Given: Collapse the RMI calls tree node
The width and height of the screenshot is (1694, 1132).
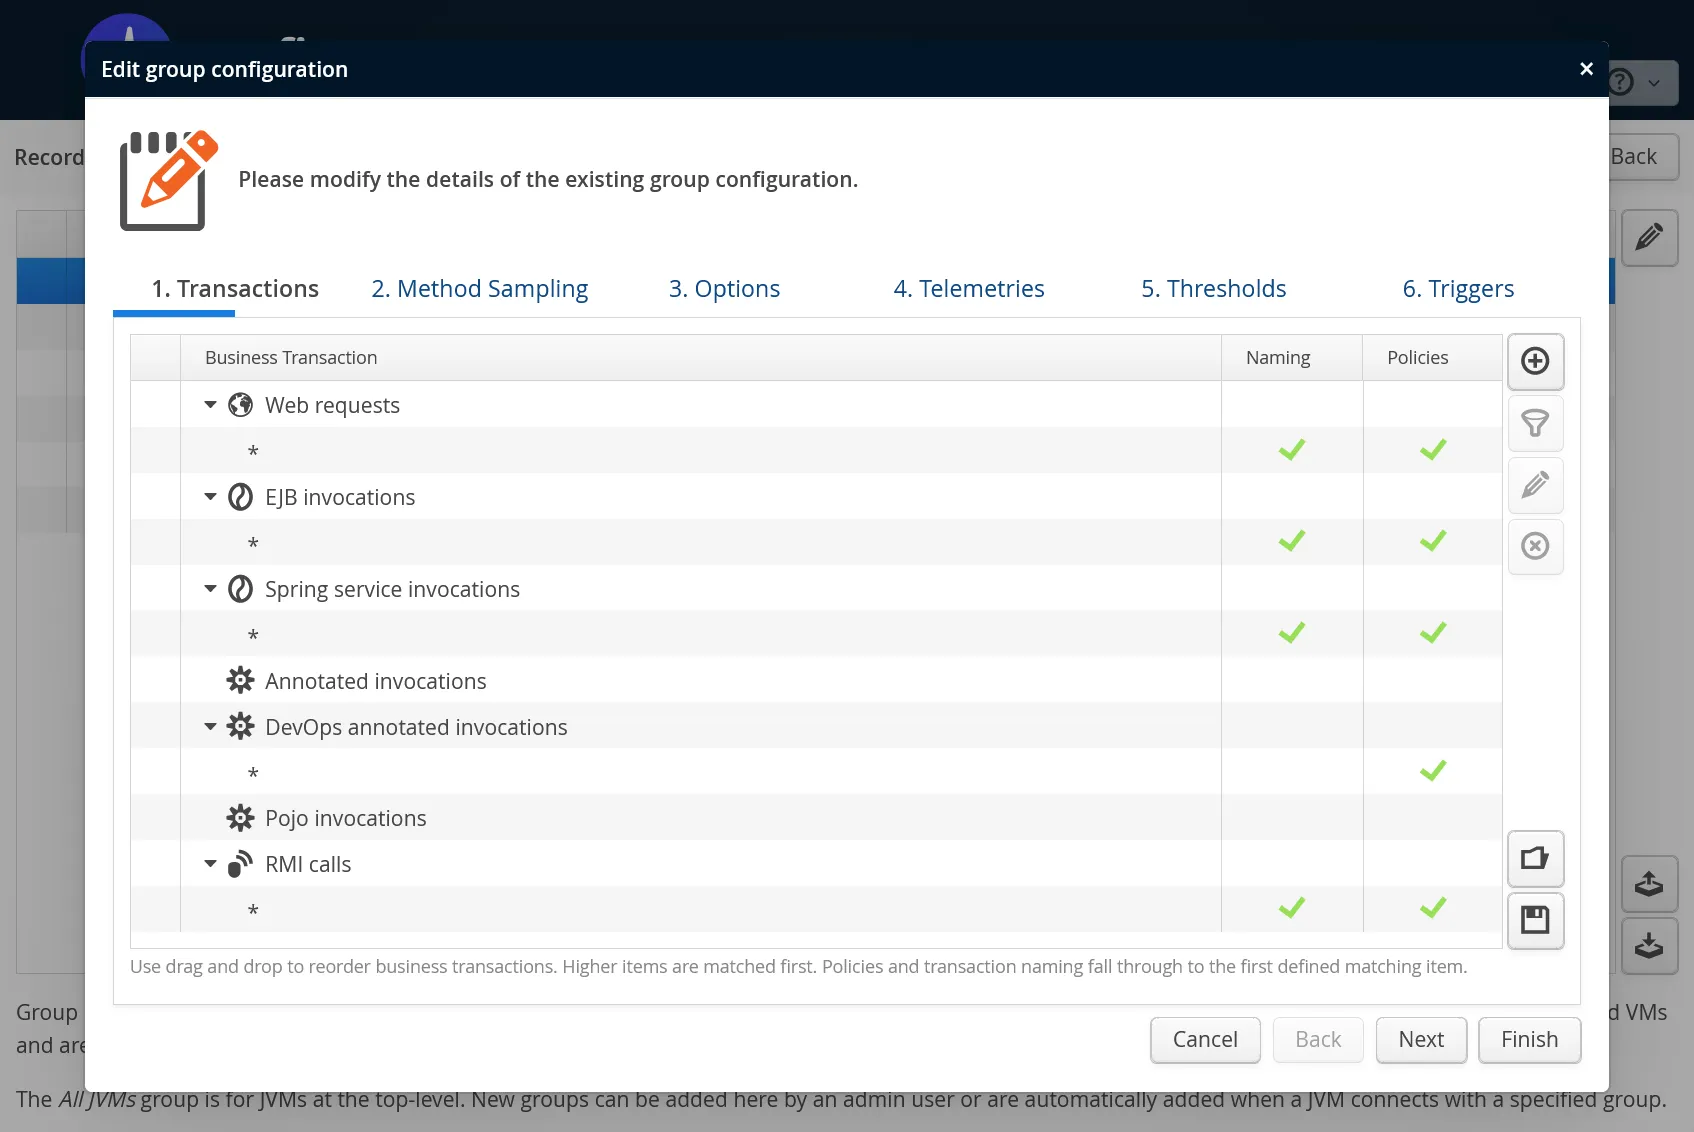Looking at the screenshot, I should click(x=210, y=864).
